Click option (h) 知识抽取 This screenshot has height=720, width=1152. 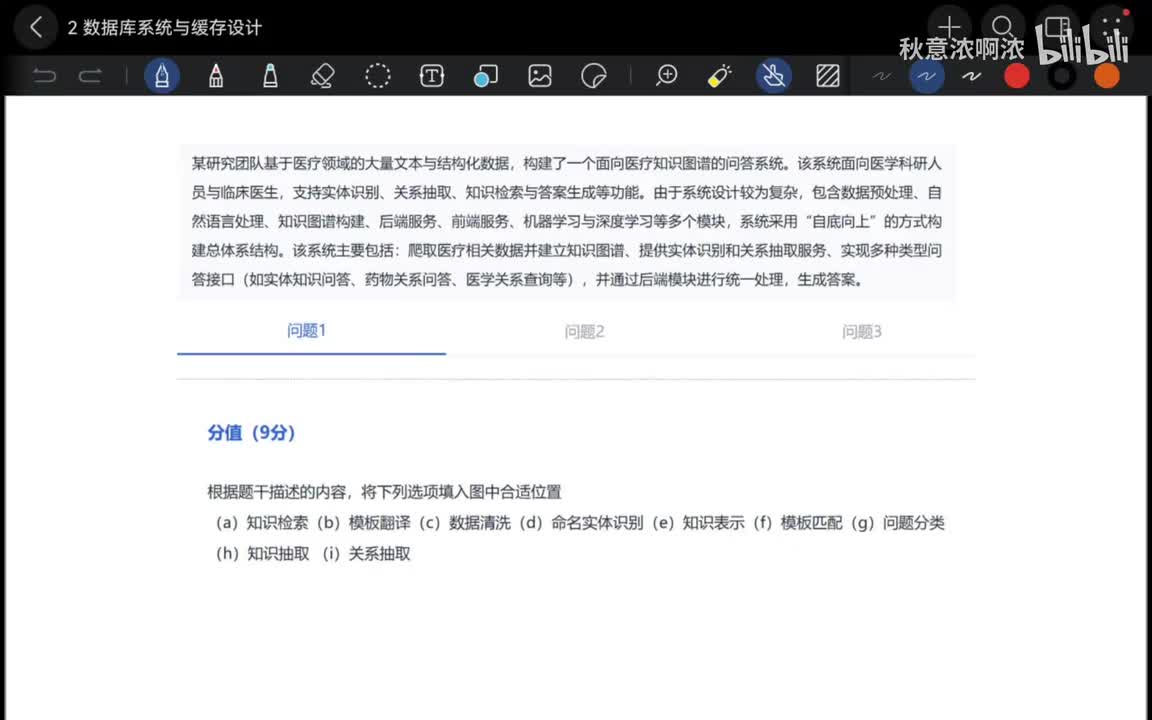click(x=262, y=554)
